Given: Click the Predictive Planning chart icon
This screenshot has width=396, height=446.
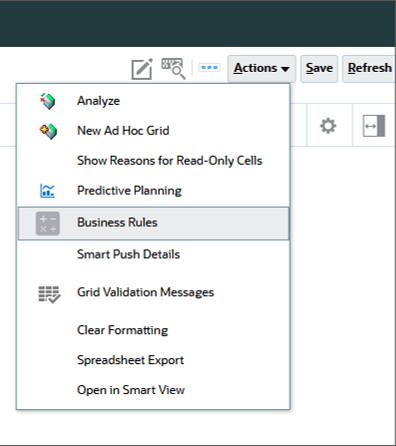Looking at the screenshot, I should 47,191.
